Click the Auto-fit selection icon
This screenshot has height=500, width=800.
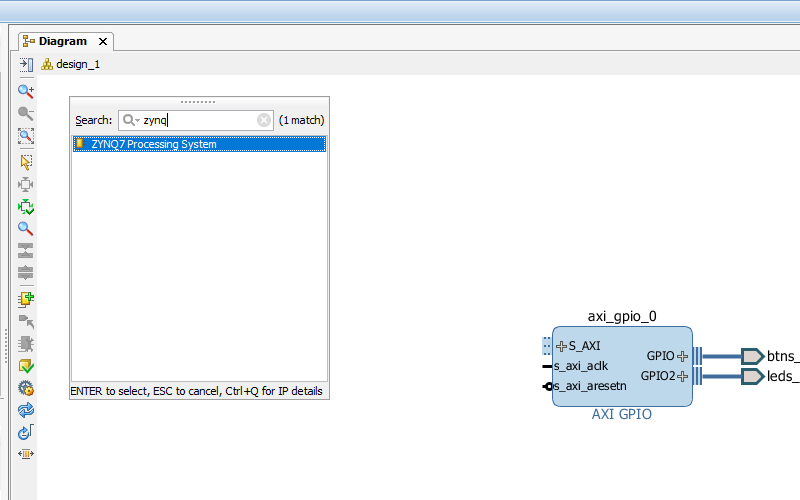(26, 185)
